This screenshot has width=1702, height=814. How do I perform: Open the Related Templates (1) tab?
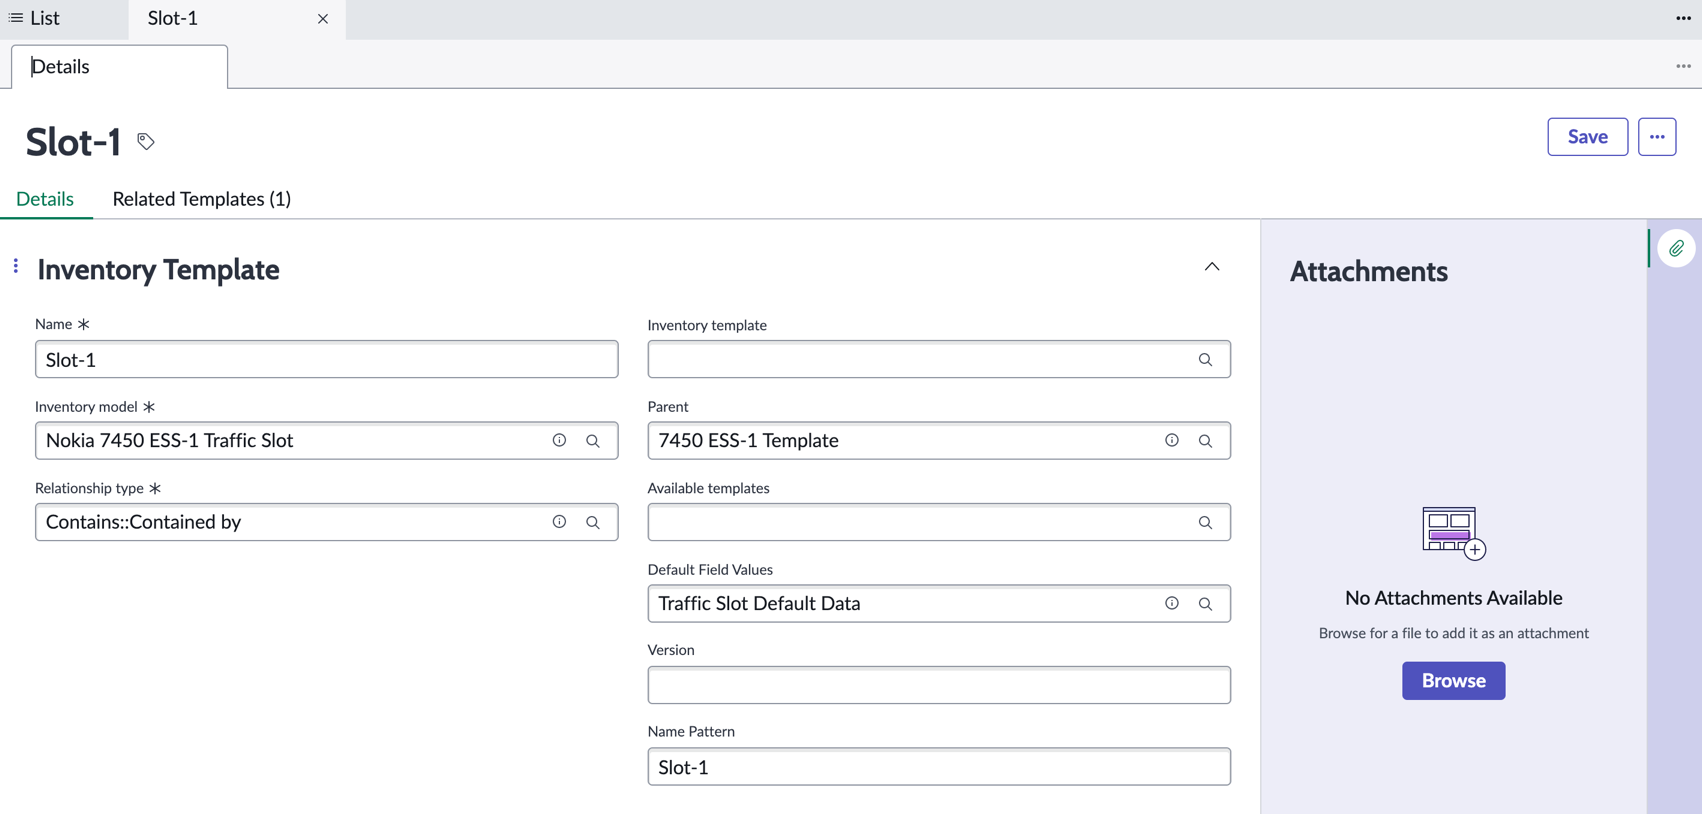[x=201, y=199]
